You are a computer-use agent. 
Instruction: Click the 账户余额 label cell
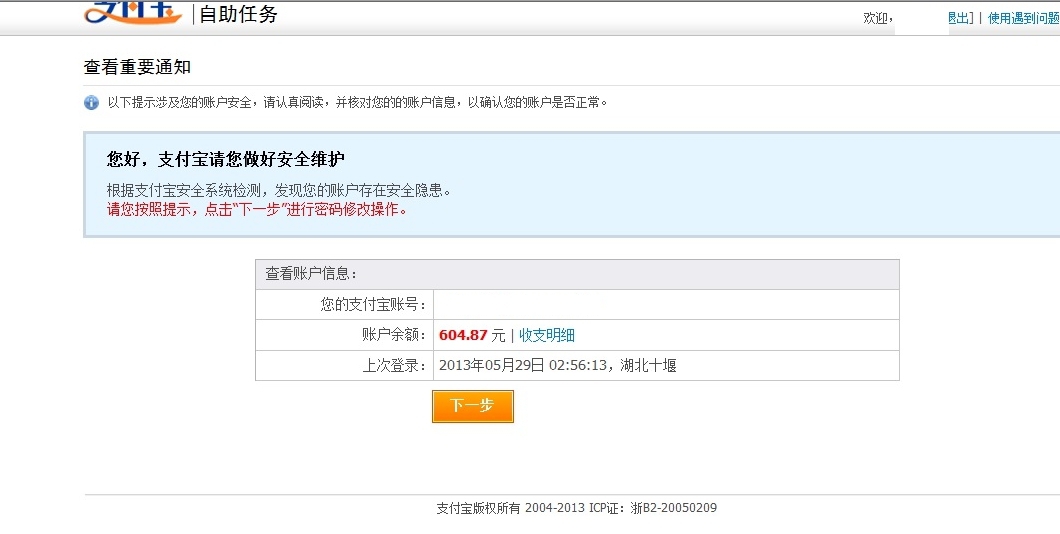[345, 335]
